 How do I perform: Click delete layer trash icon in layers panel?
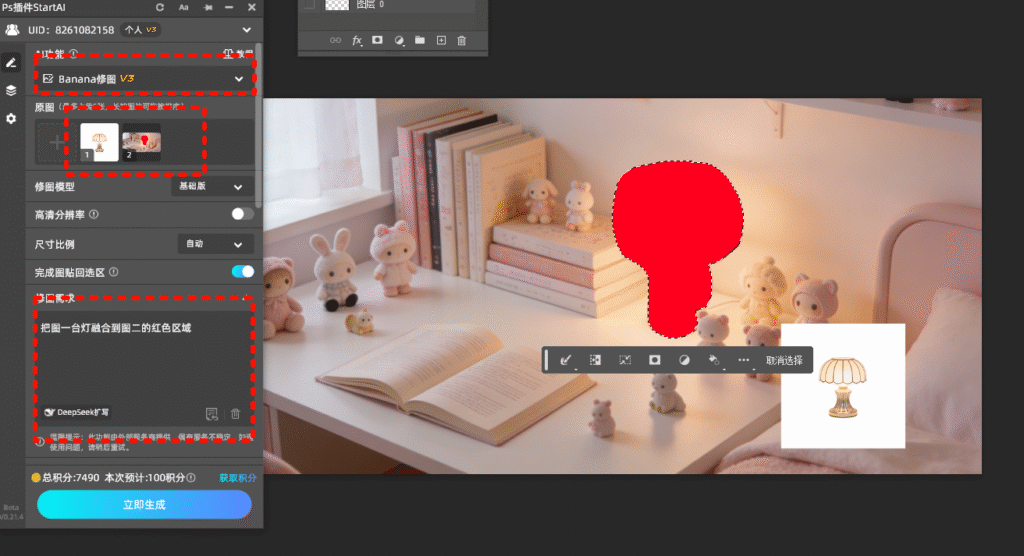click(461, 40)
